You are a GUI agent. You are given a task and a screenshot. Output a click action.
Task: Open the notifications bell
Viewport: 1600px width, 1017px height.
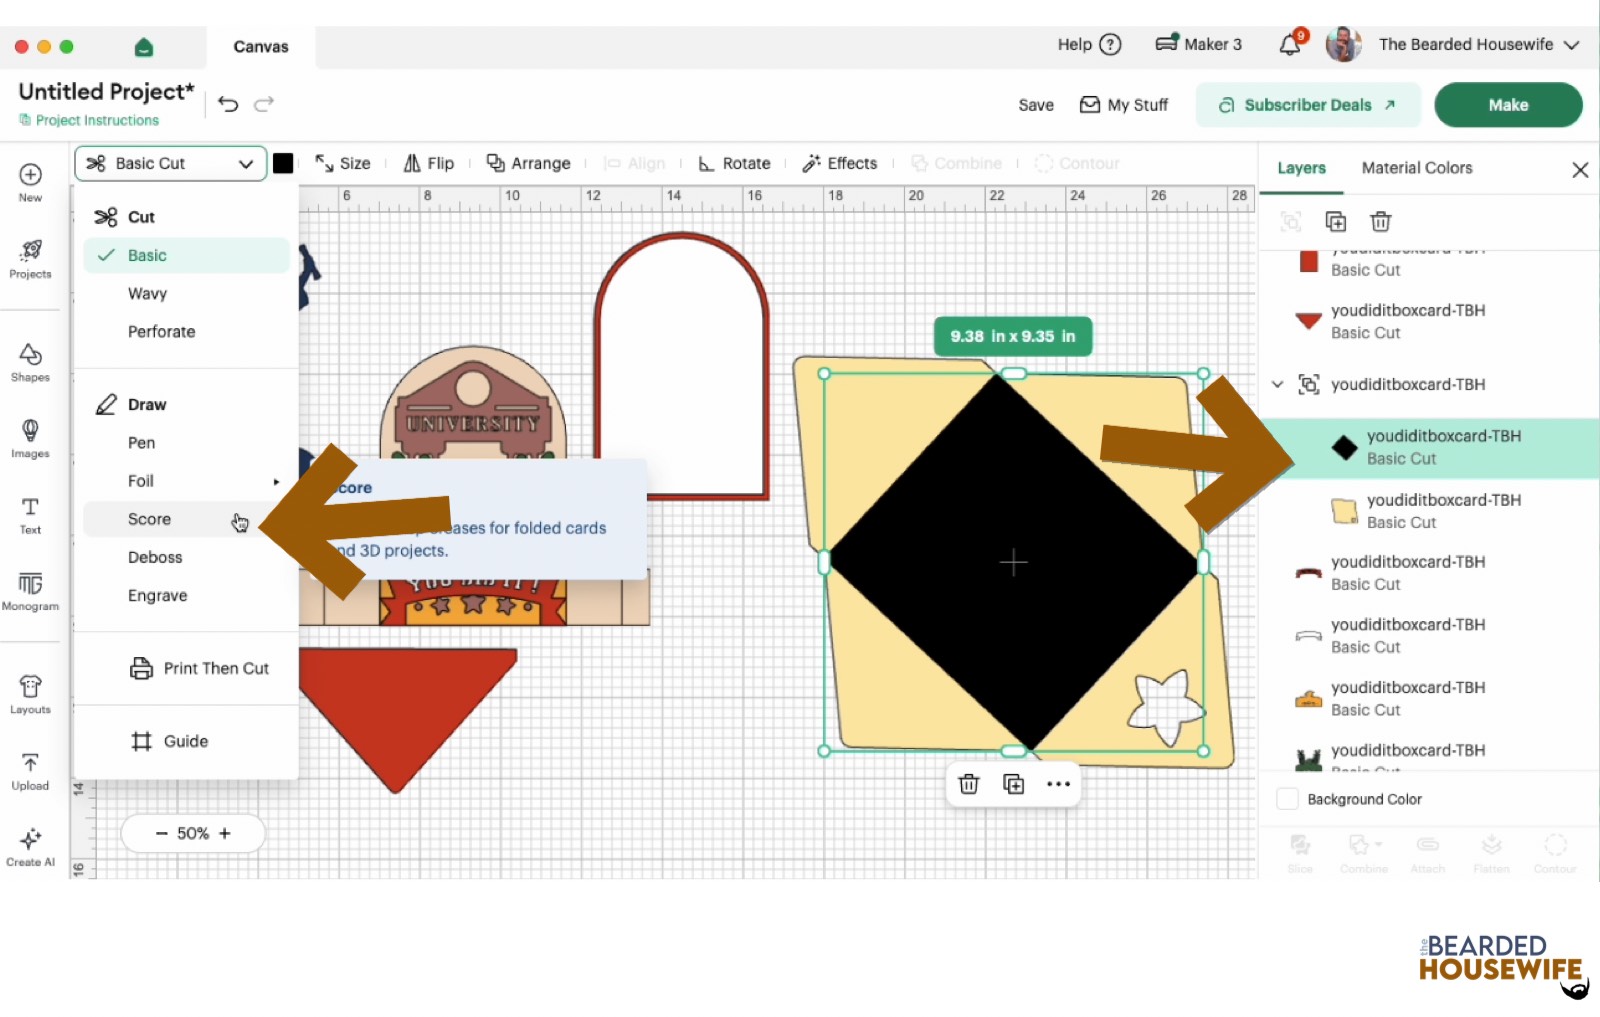click(1291, 44)
